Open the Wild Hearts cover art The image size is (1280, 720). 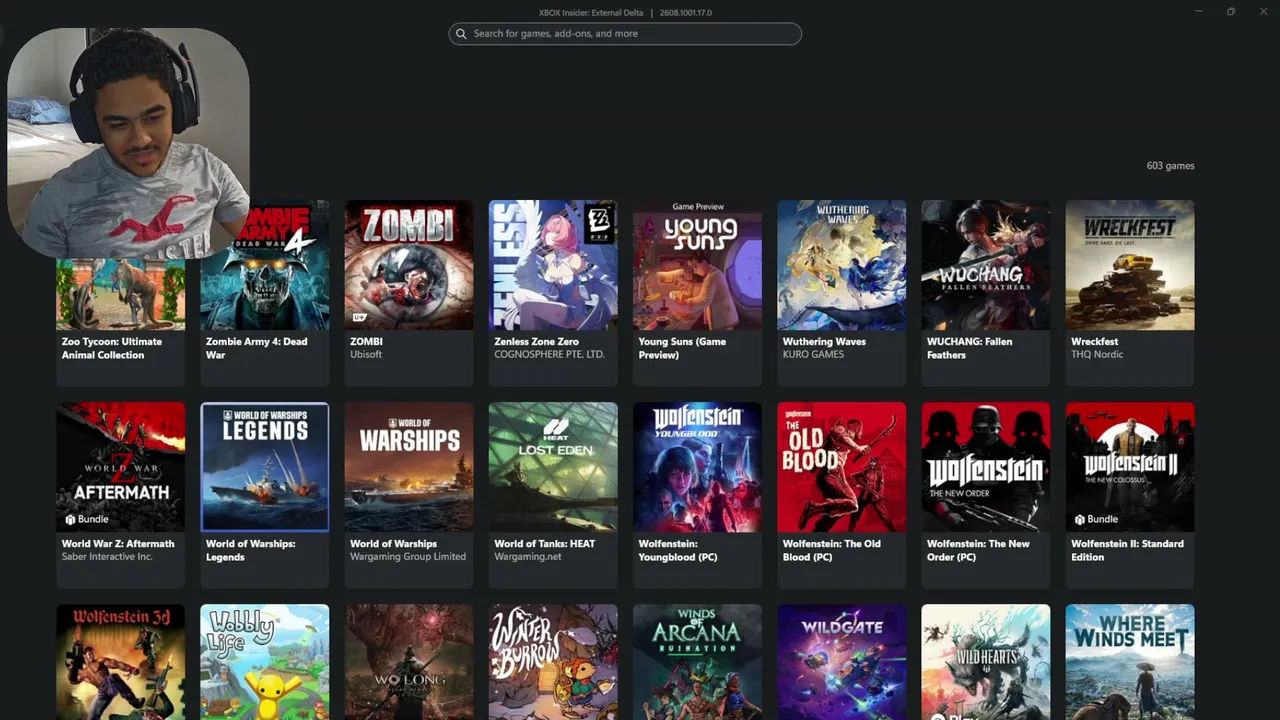coord(986,662)
